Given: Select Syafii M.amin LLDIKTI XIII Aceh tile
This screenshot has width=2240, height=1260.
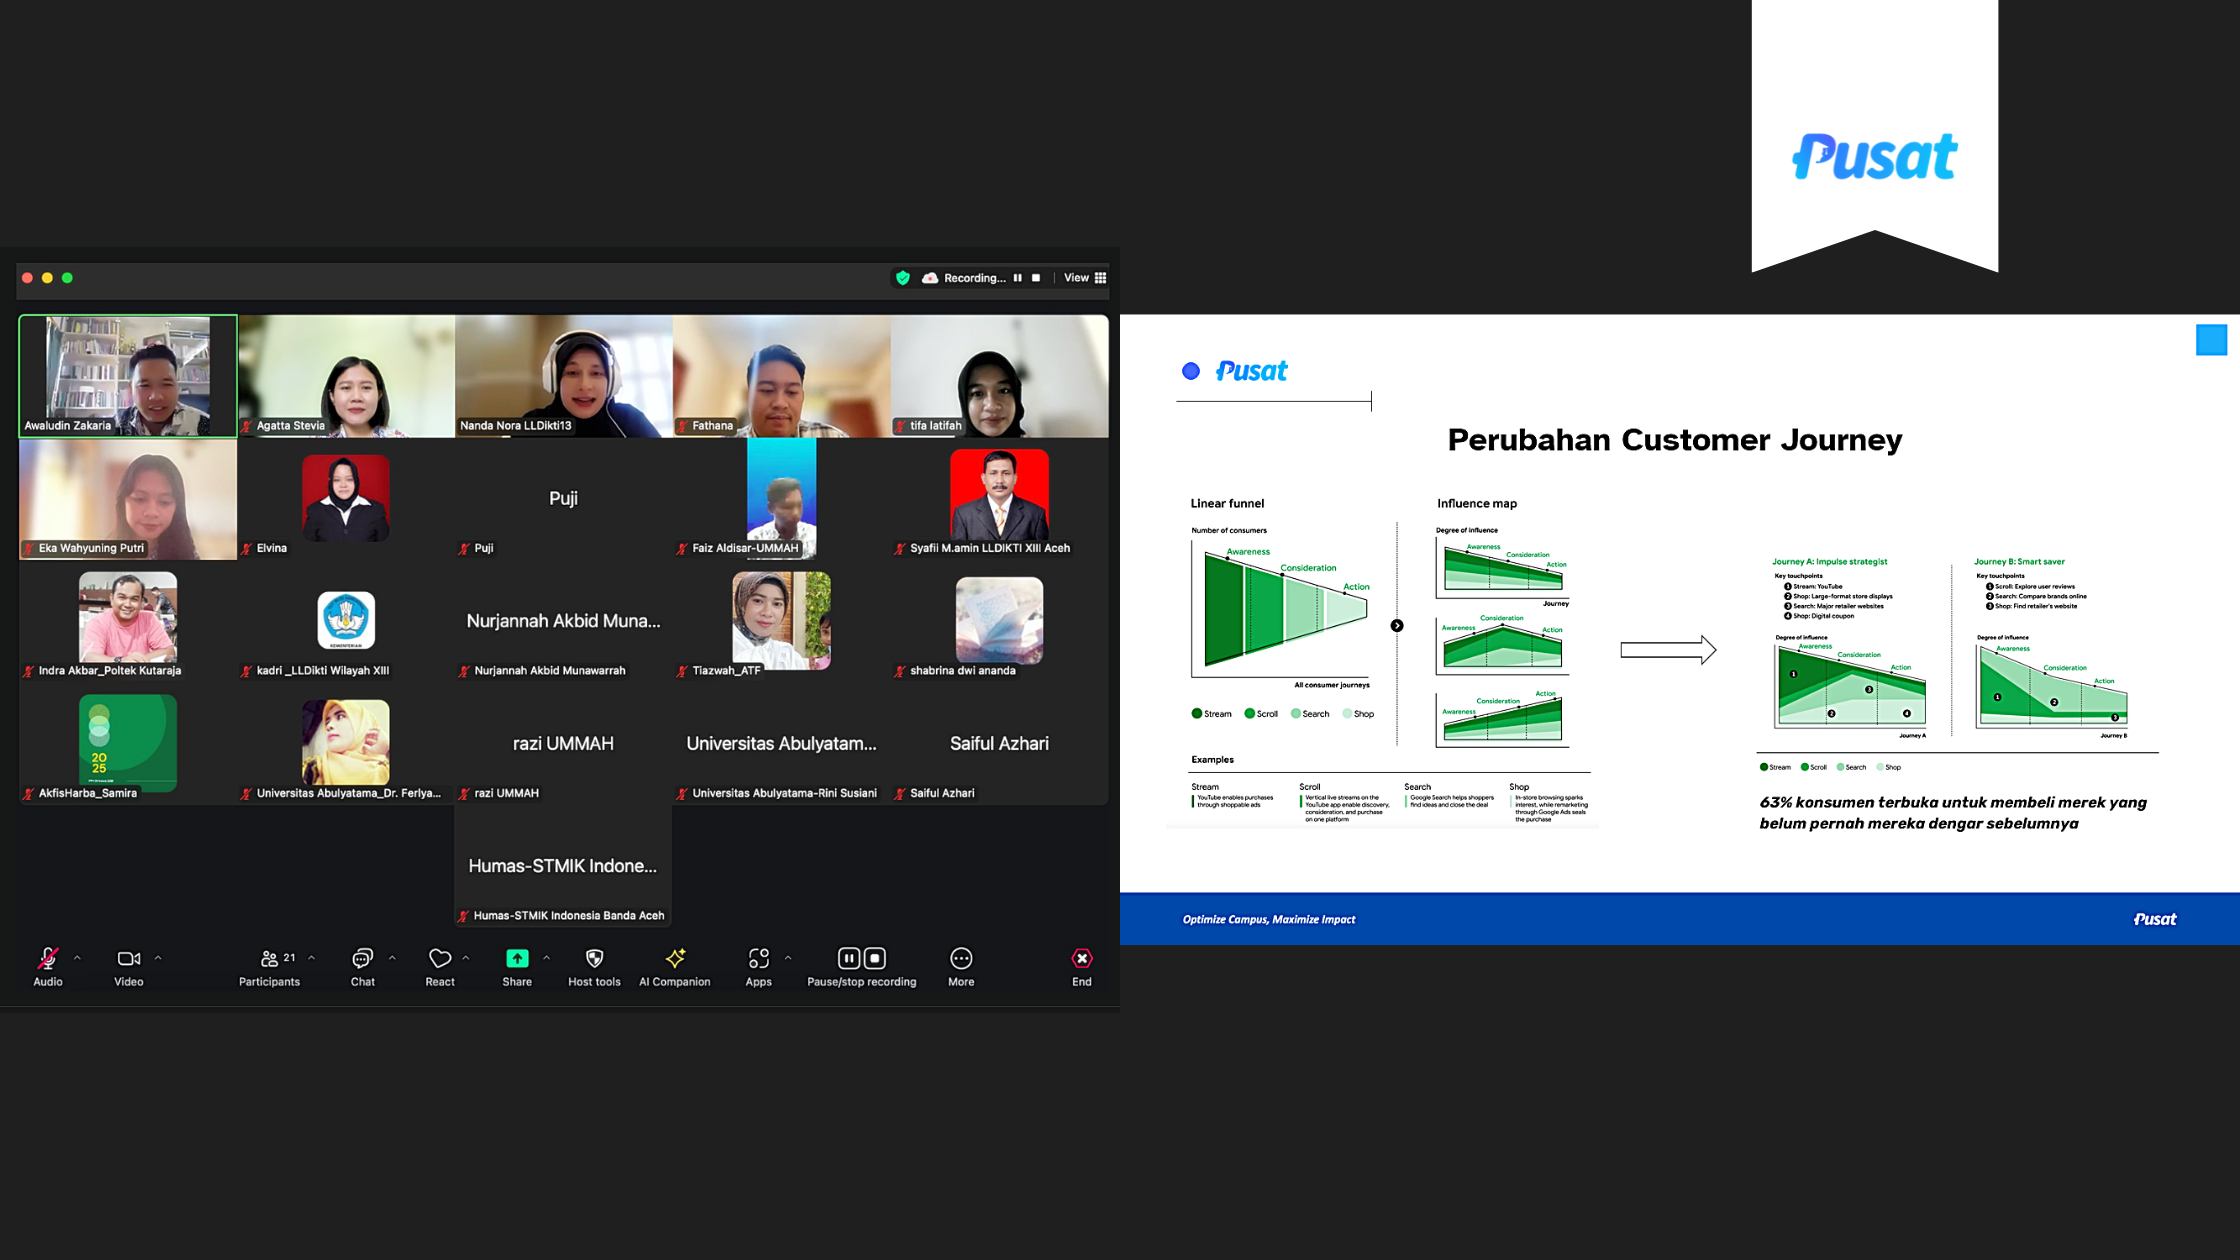Looking at the screenshot, I should coord(1000,499).
